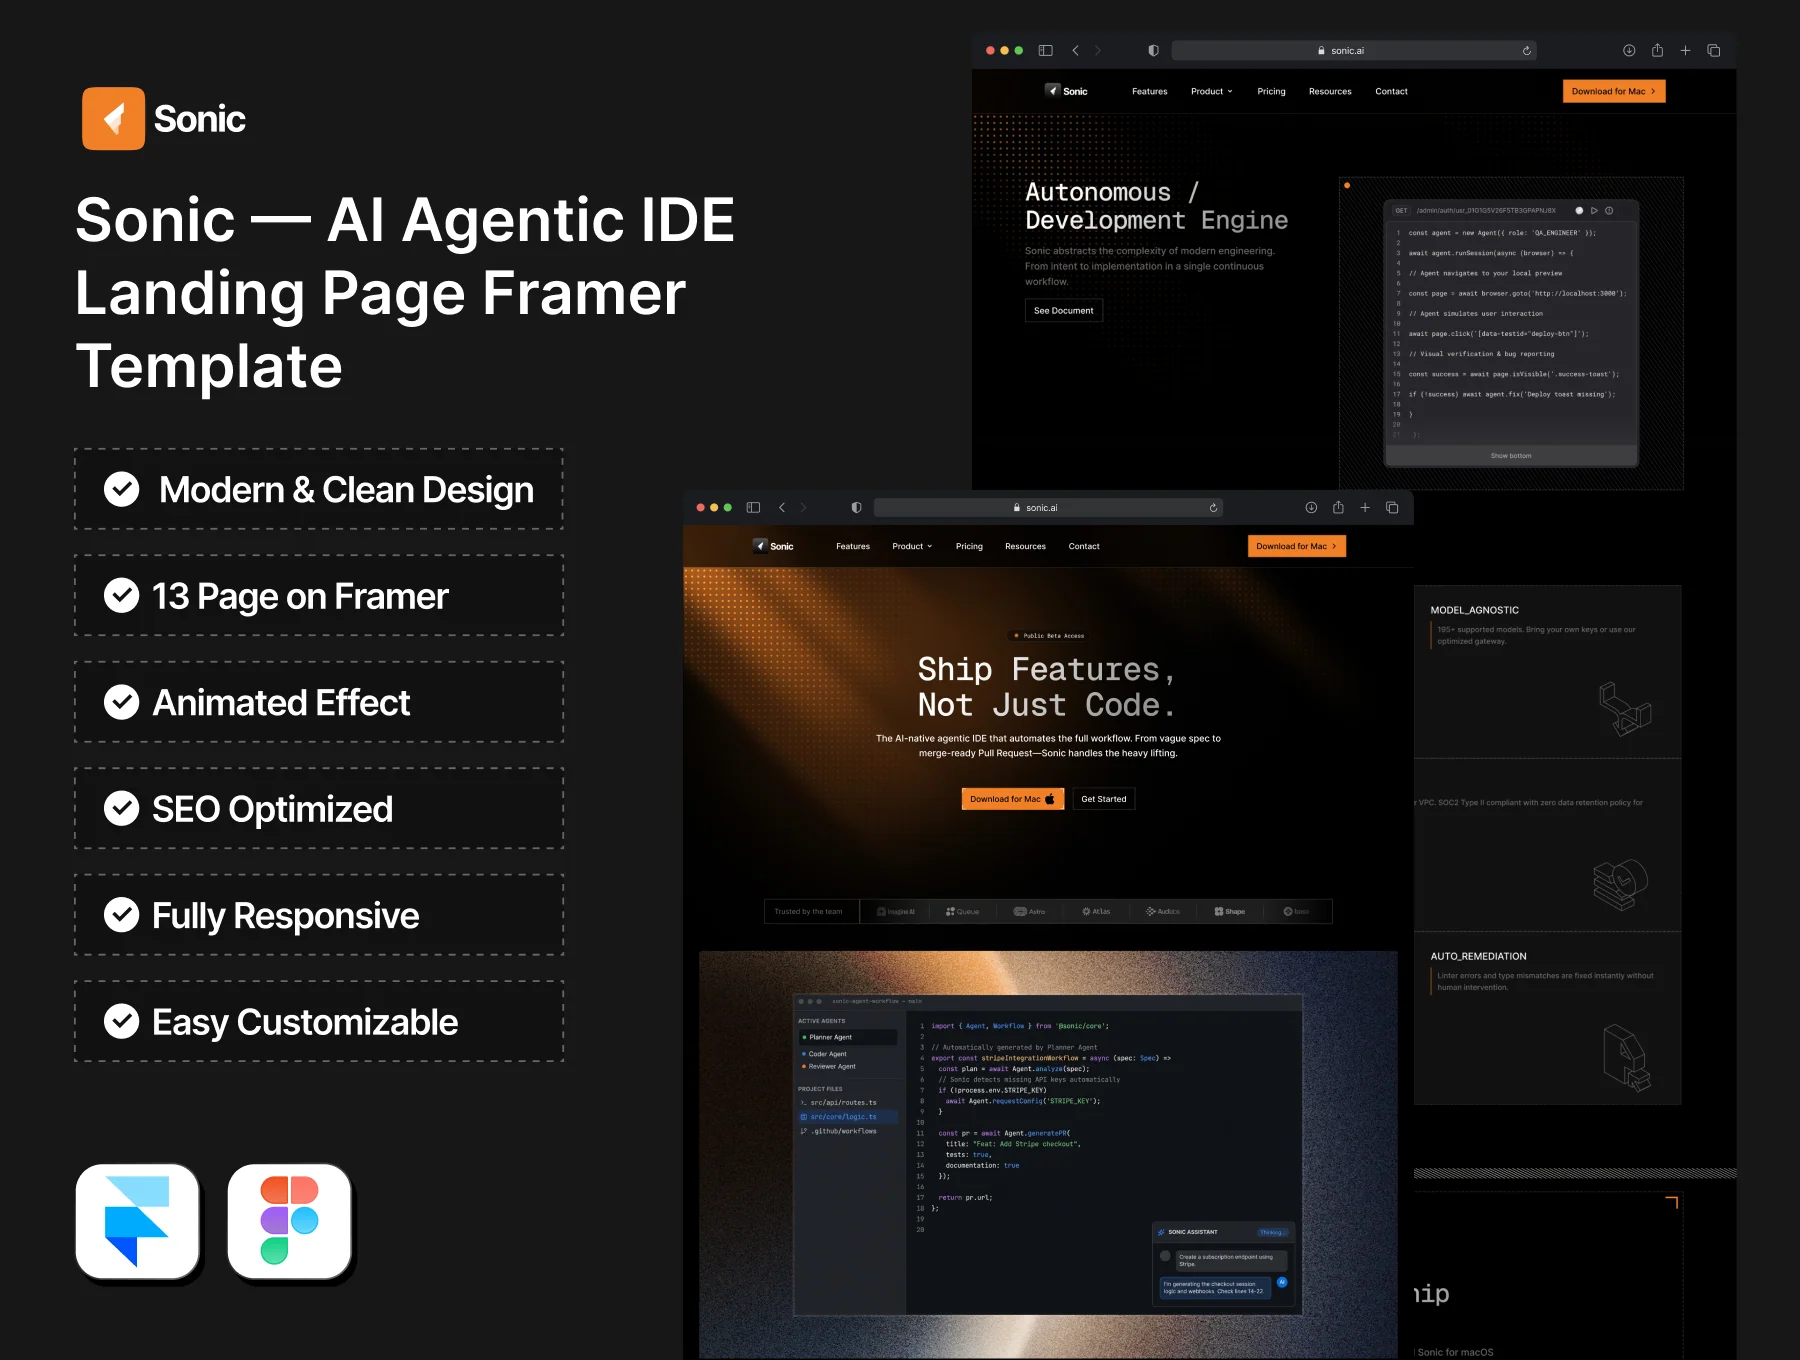Click the orange Sonic logo icon

click(113, 119)
